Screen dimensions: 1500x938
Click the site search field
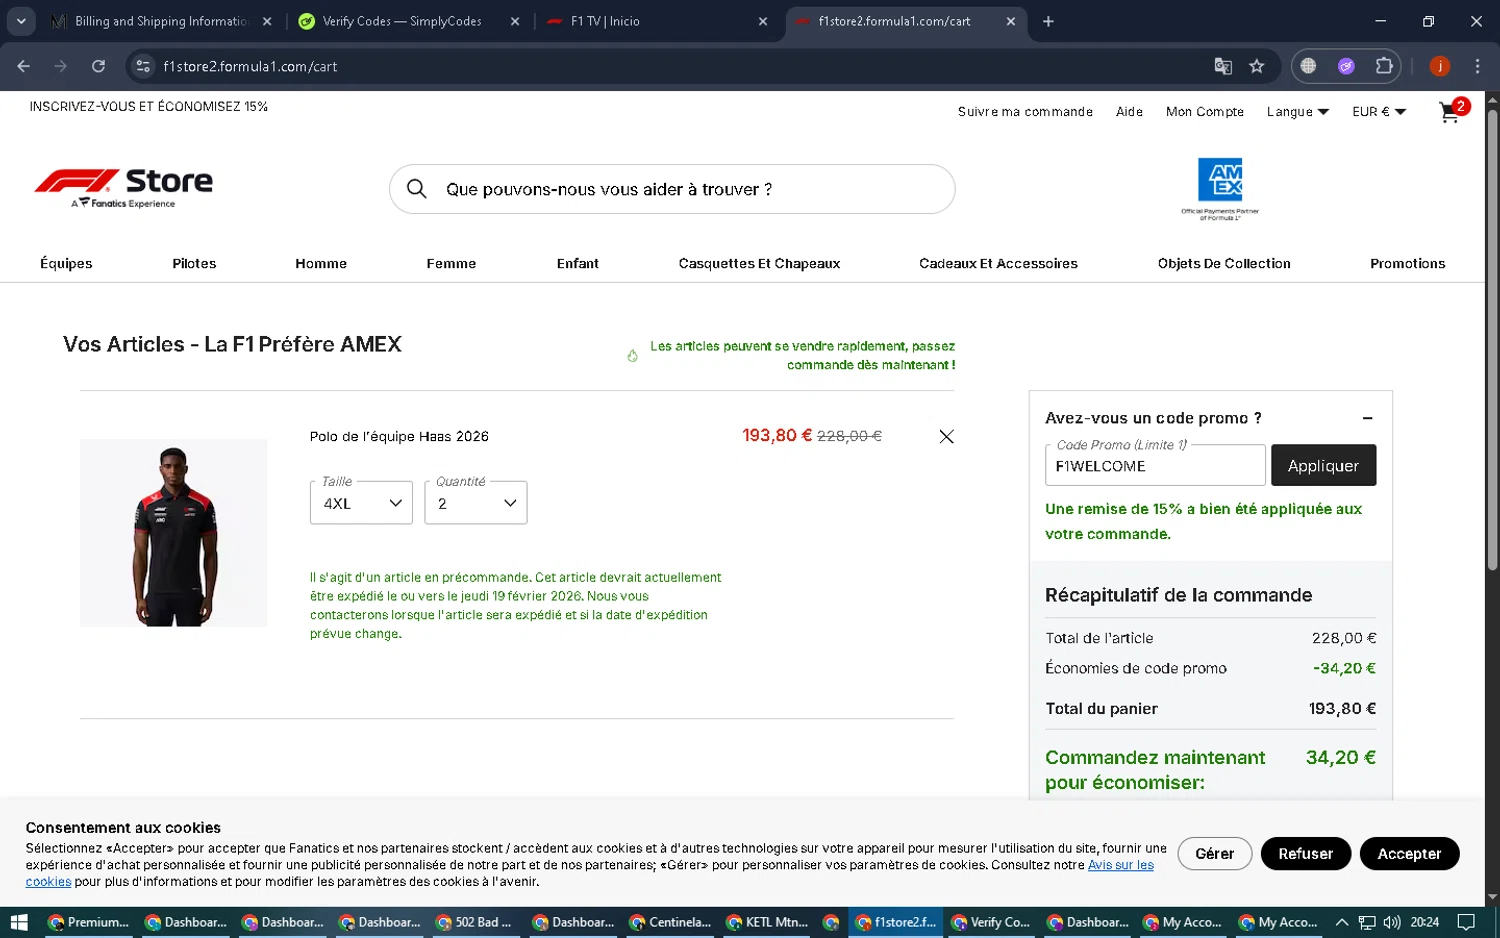(x=672, y=189)
